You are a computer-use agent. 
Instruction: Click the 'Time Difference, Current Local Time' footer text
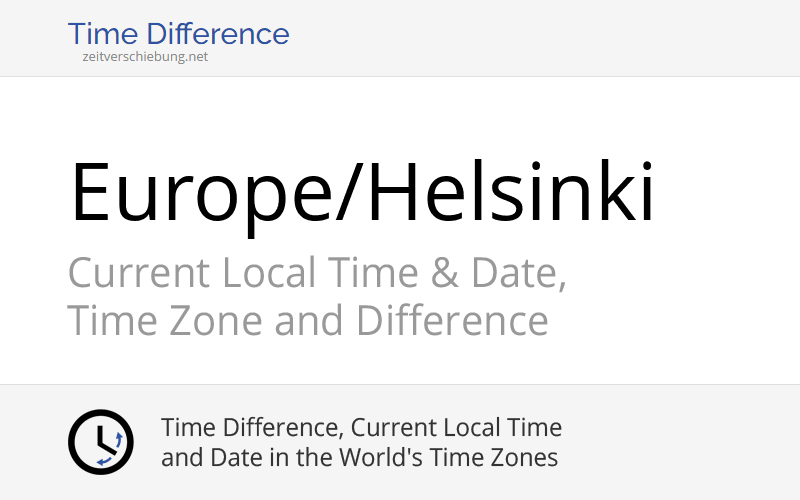[x=361, y=427]
